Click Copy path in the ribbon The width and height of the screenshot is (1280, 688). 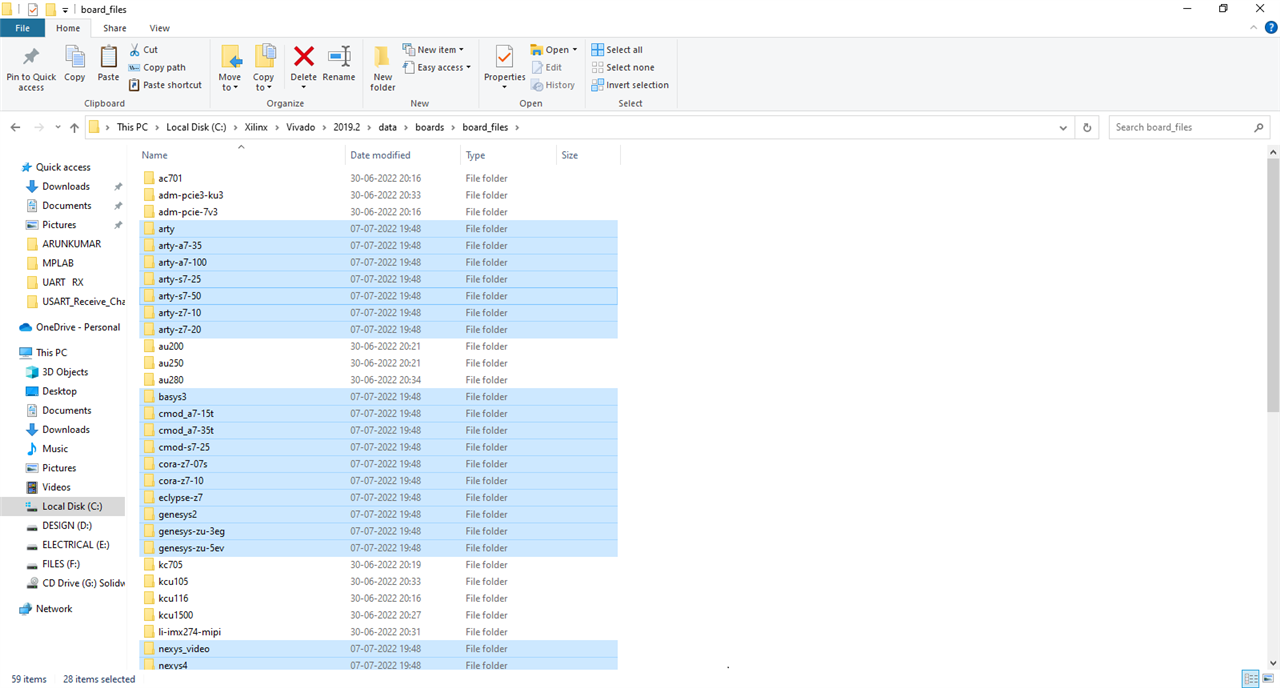click(157, 67)
